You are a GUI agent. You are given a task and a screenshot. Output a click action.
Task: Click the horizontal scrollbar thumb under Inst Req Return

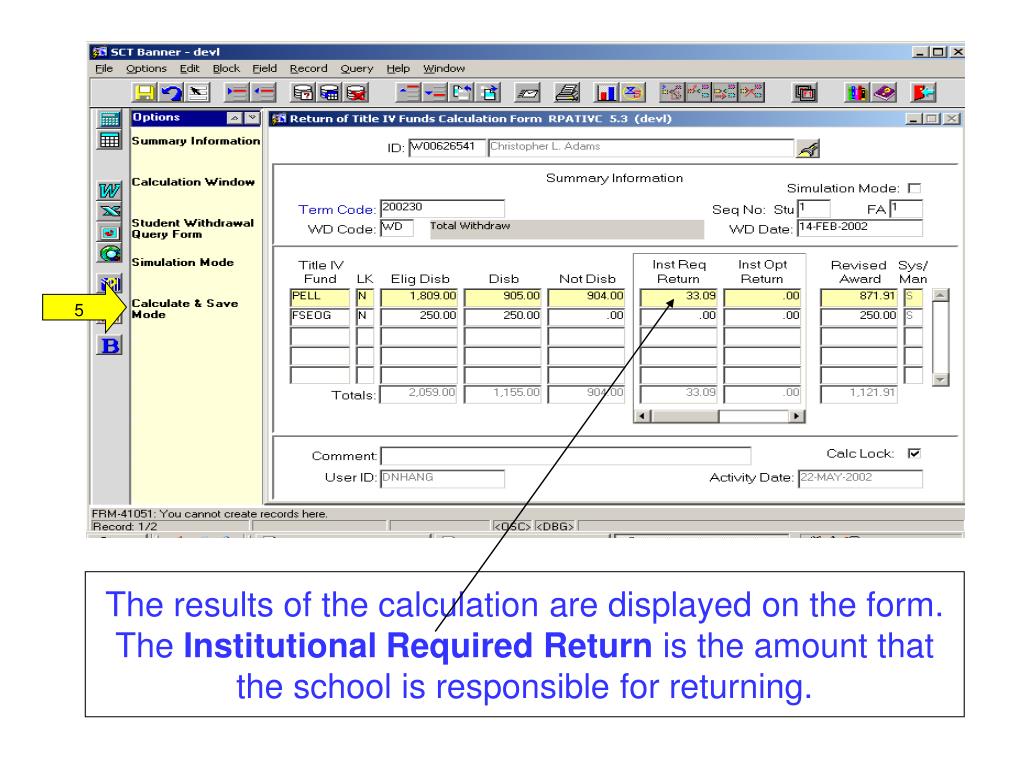pyautogui.click(x=685, y=416)
